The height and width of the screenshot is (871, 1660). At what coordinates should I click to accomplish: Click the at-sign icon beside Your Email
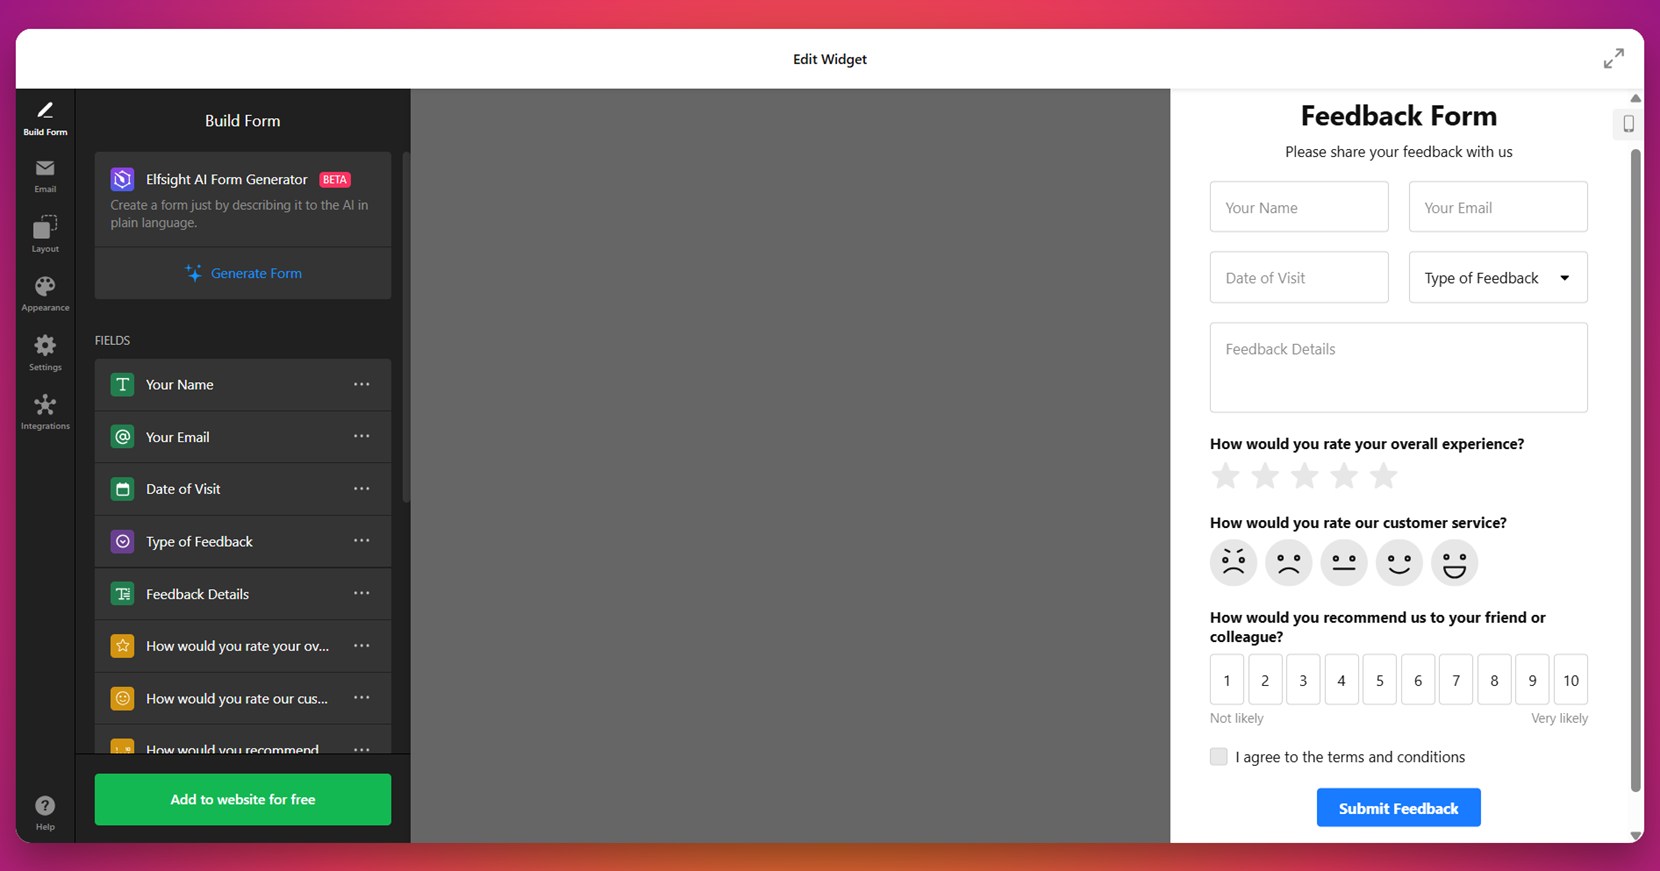coord(122,437)
